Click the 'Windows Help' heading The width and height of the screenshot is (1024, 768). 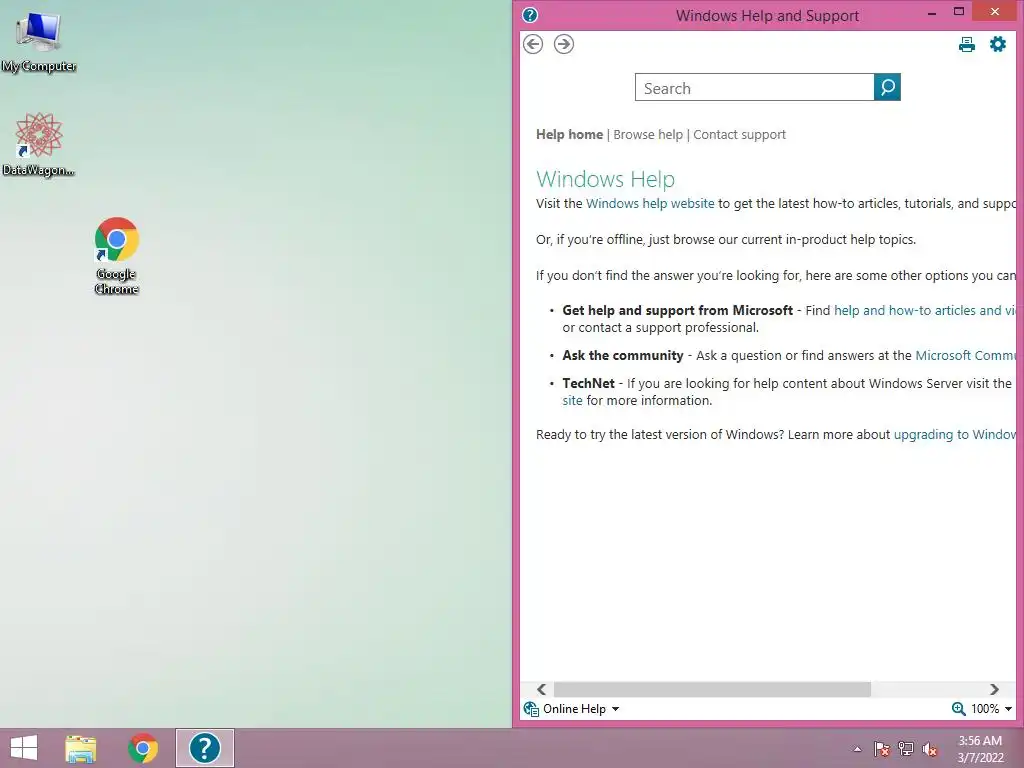click(605, 179)
